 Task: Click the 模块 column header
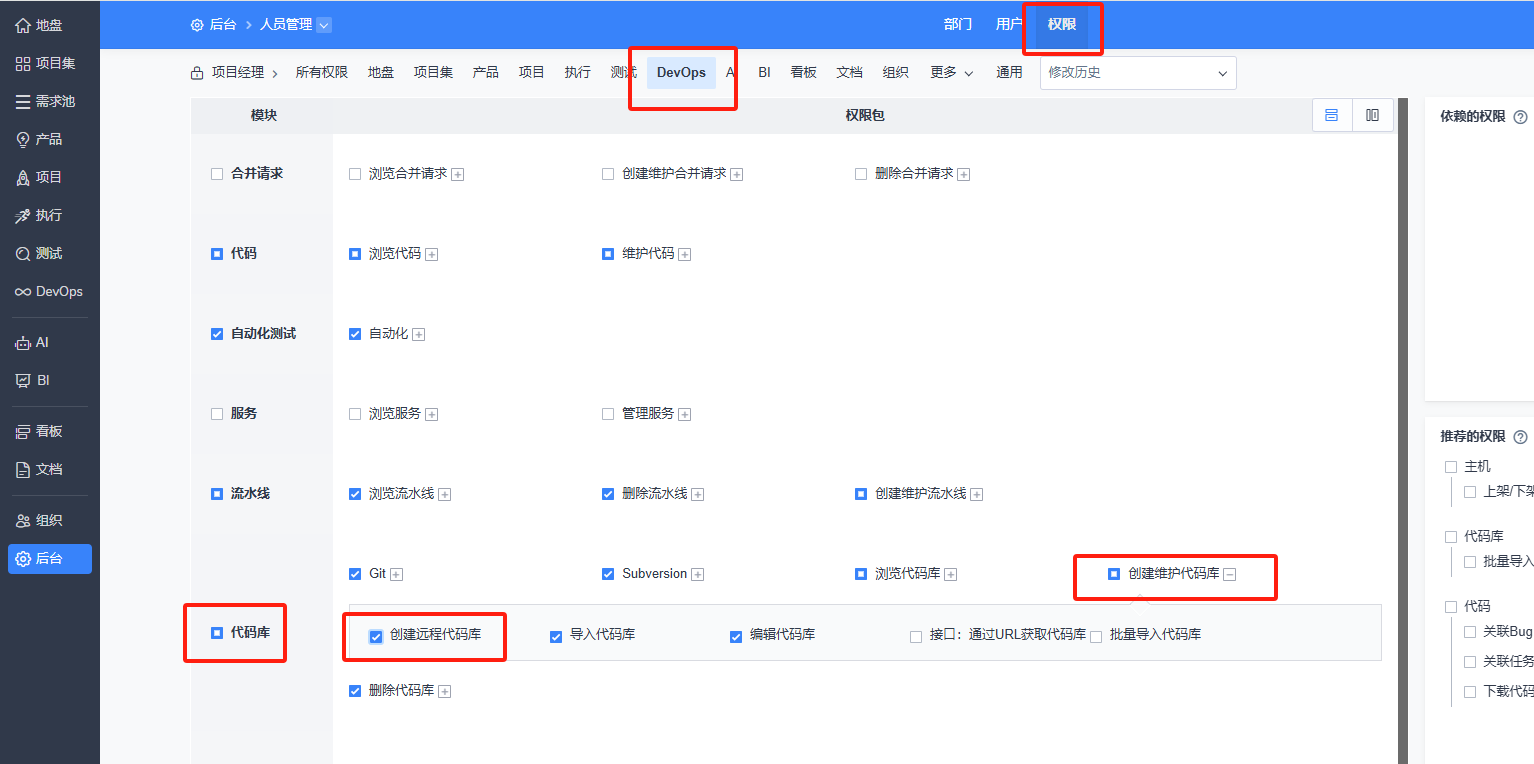(264, 116)
